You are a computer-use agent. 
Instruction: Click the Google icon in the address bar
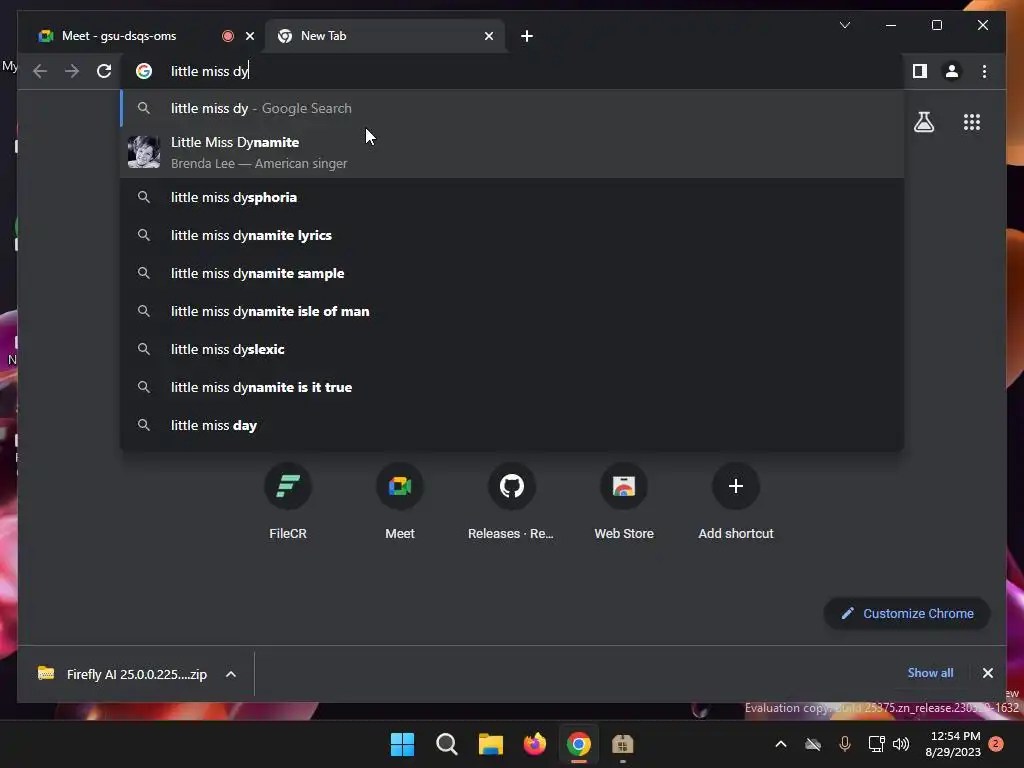coord(144,71)
